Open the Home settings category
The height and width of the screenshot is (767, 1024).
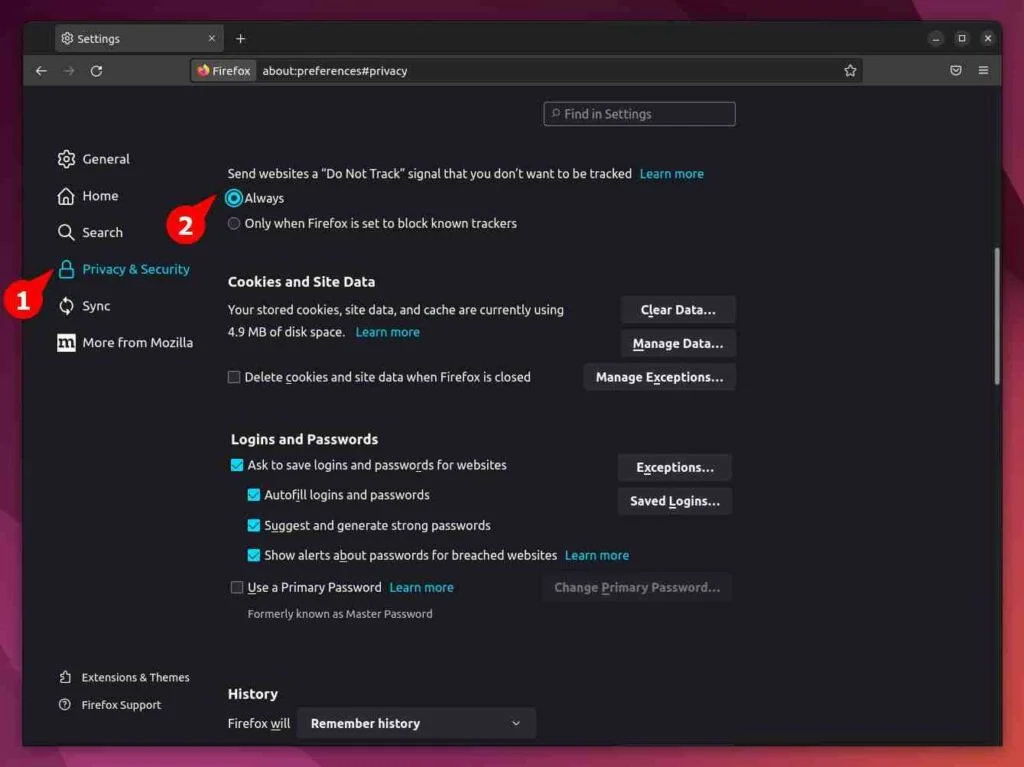click(88, 196)
